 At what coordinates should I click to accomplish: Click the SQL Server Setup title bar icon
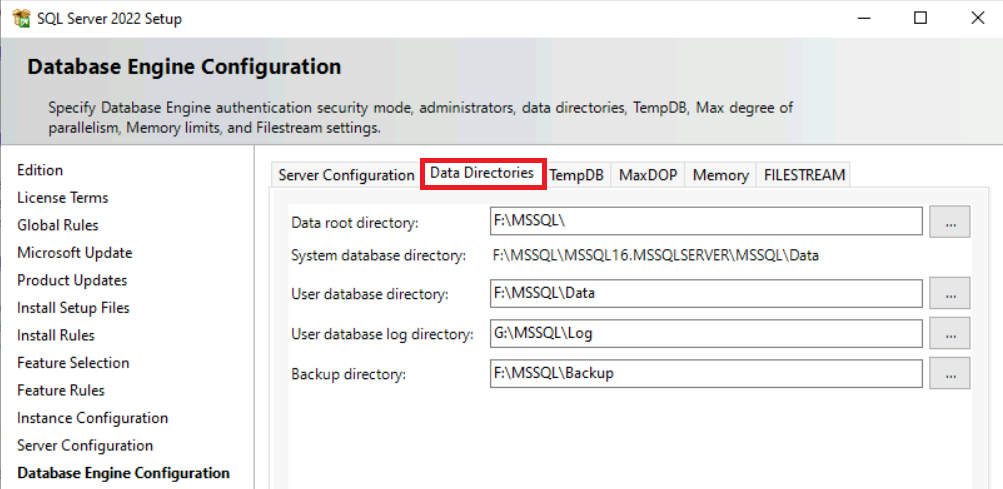pos(22,18)
